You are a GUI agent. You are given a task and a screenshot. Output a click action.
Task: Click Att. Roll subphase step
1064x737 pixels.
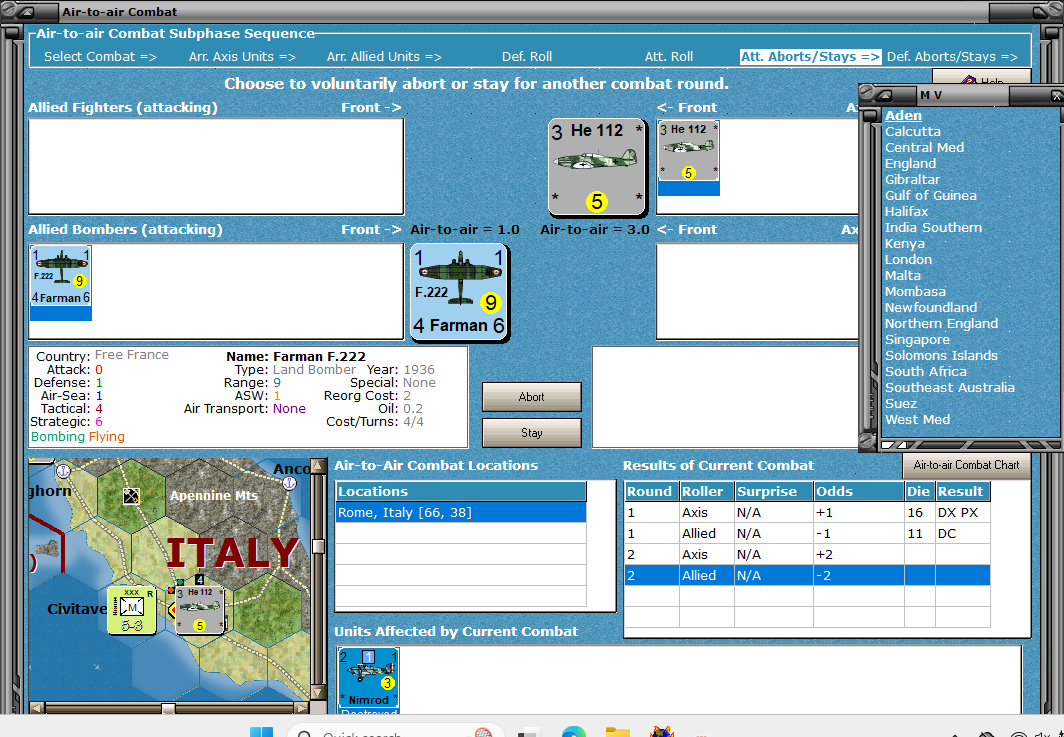tap(668, 57)
